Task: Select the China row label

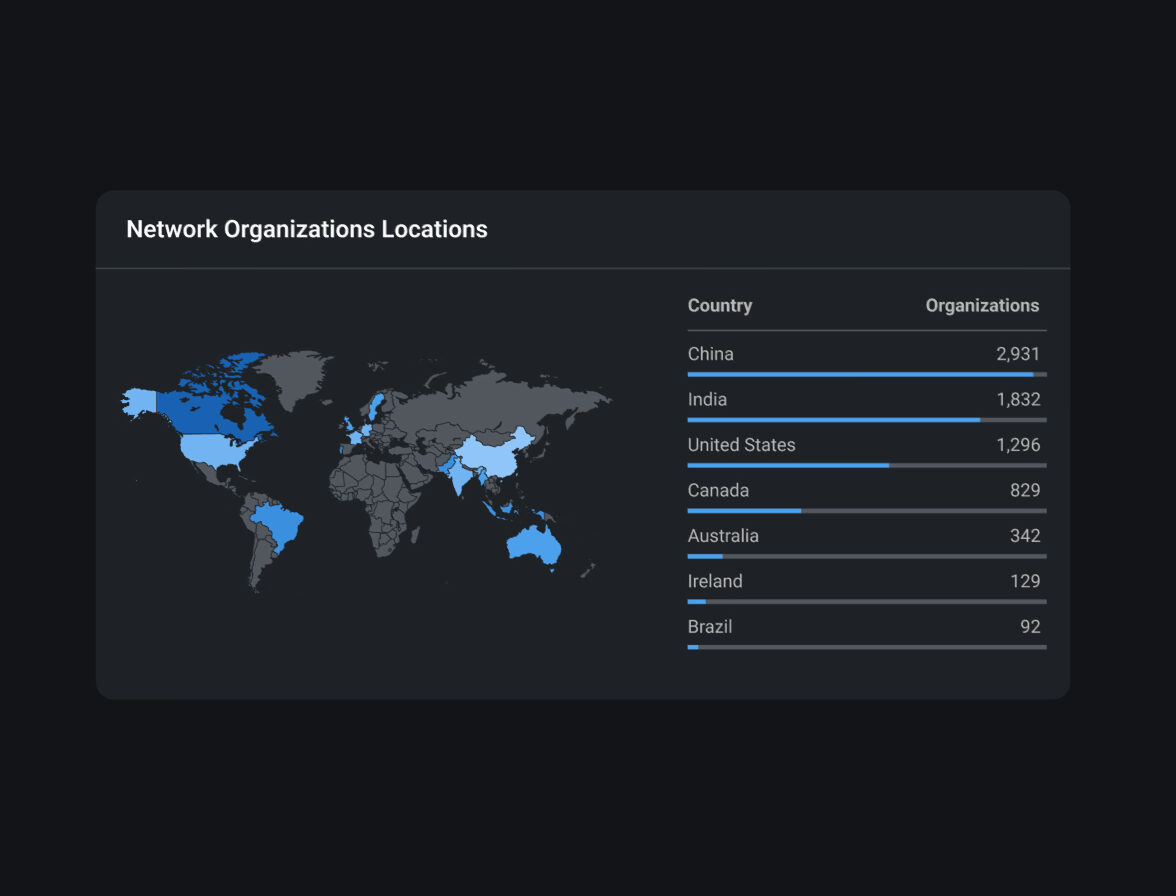Action: coord(710,354)
